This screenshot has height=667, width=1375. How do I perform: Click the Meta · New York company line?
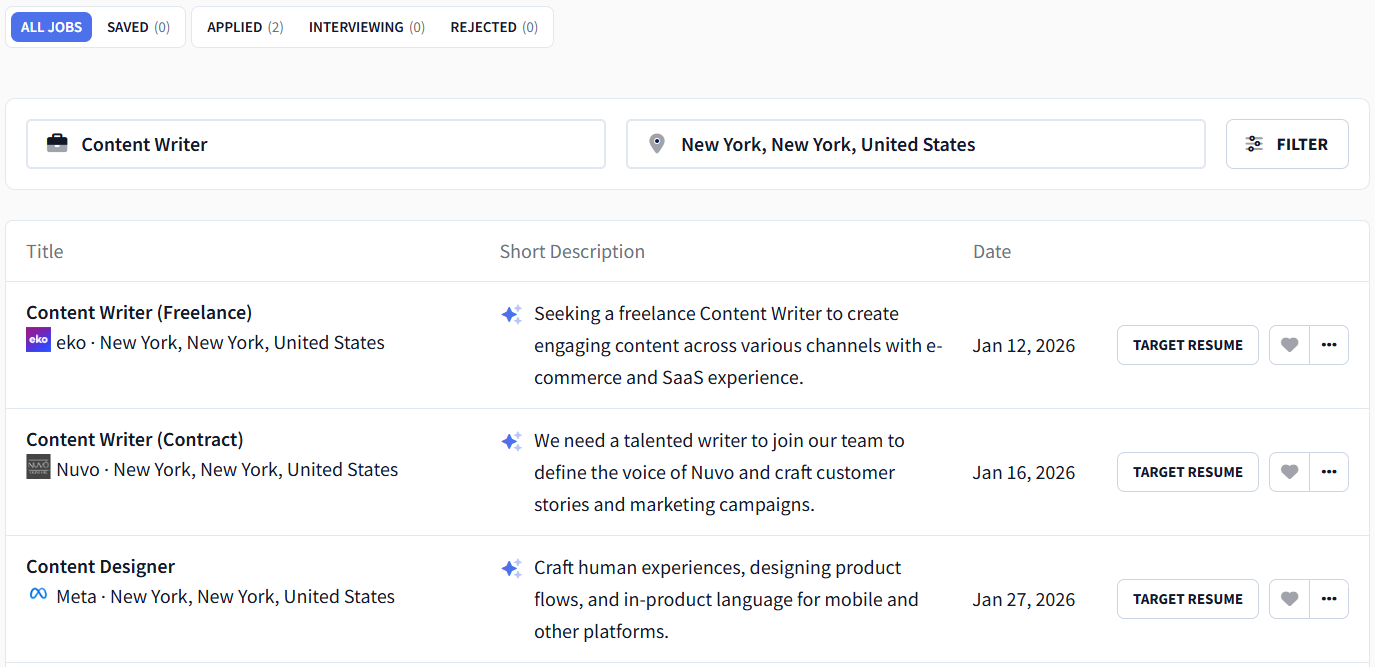coord(225,596)
